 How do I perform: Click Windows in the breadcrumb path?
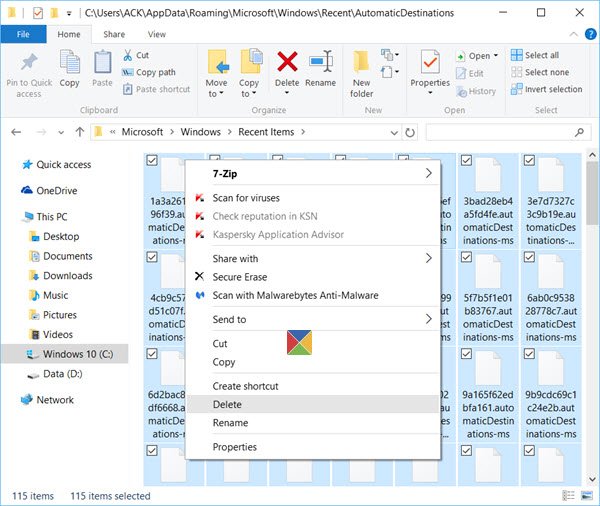point(201,132)
